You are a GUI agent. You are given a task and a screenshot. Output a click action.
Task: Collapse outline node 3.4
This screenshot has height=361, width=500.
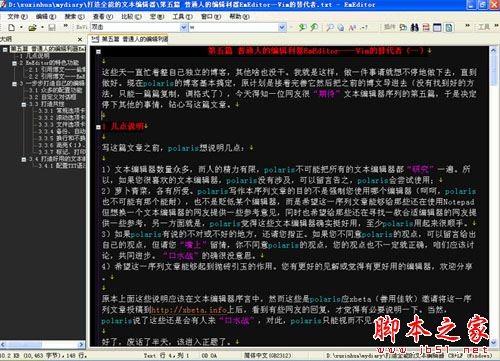[x=24, y=159]
